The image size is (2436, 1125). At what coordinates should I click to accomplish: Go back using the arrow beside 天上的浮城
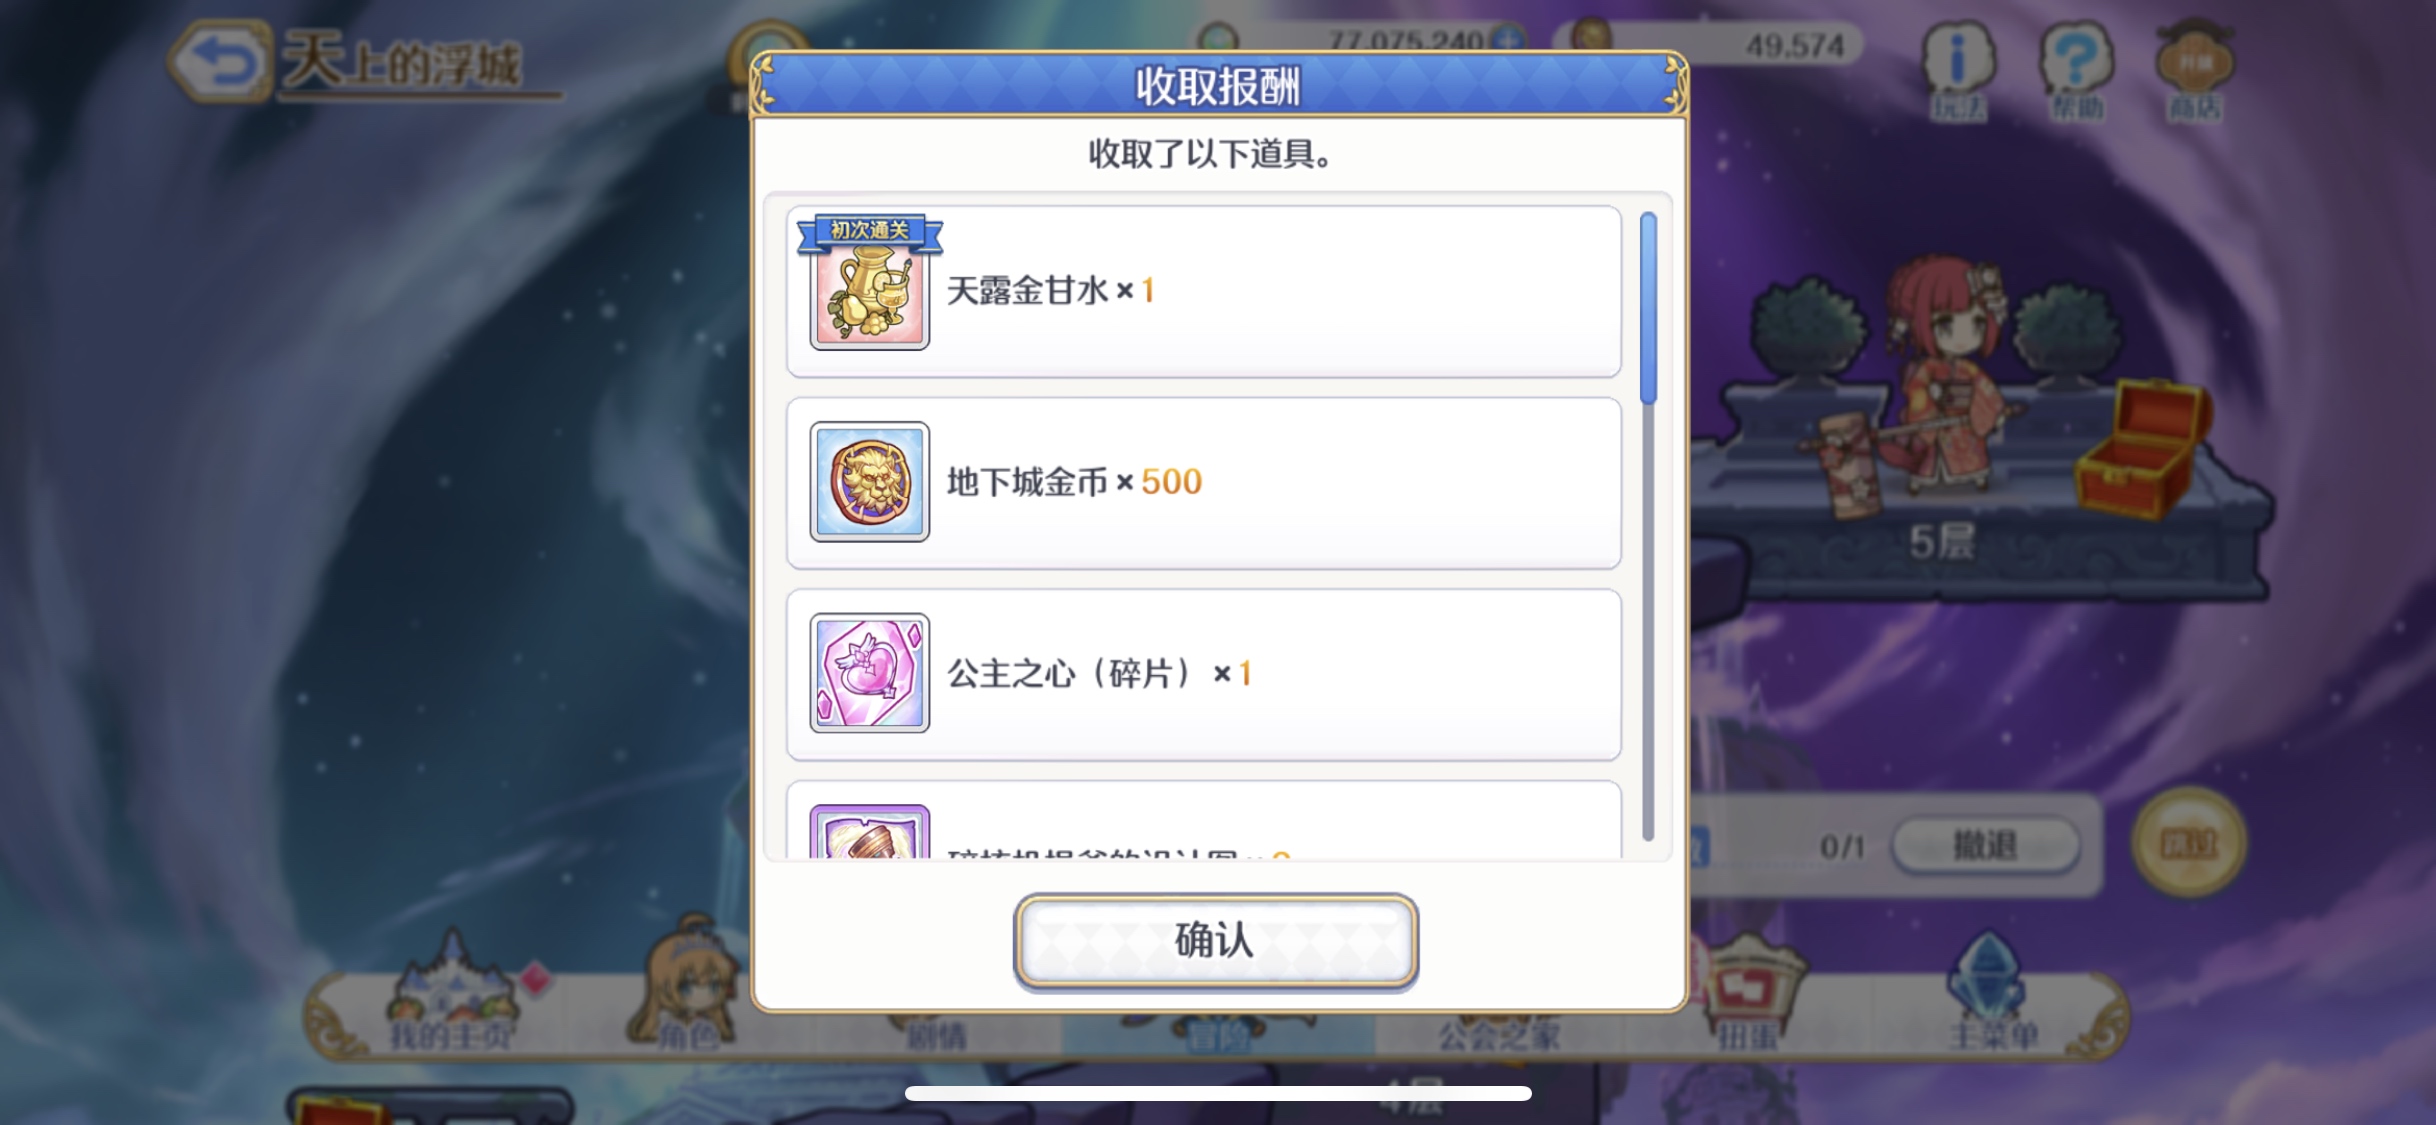(x=221, y=62)
